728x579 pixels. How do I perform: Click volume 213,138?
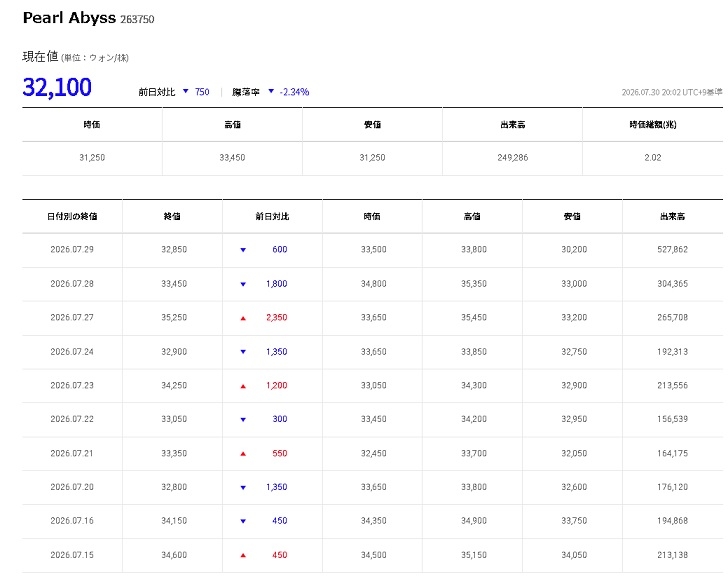(672, 555)
